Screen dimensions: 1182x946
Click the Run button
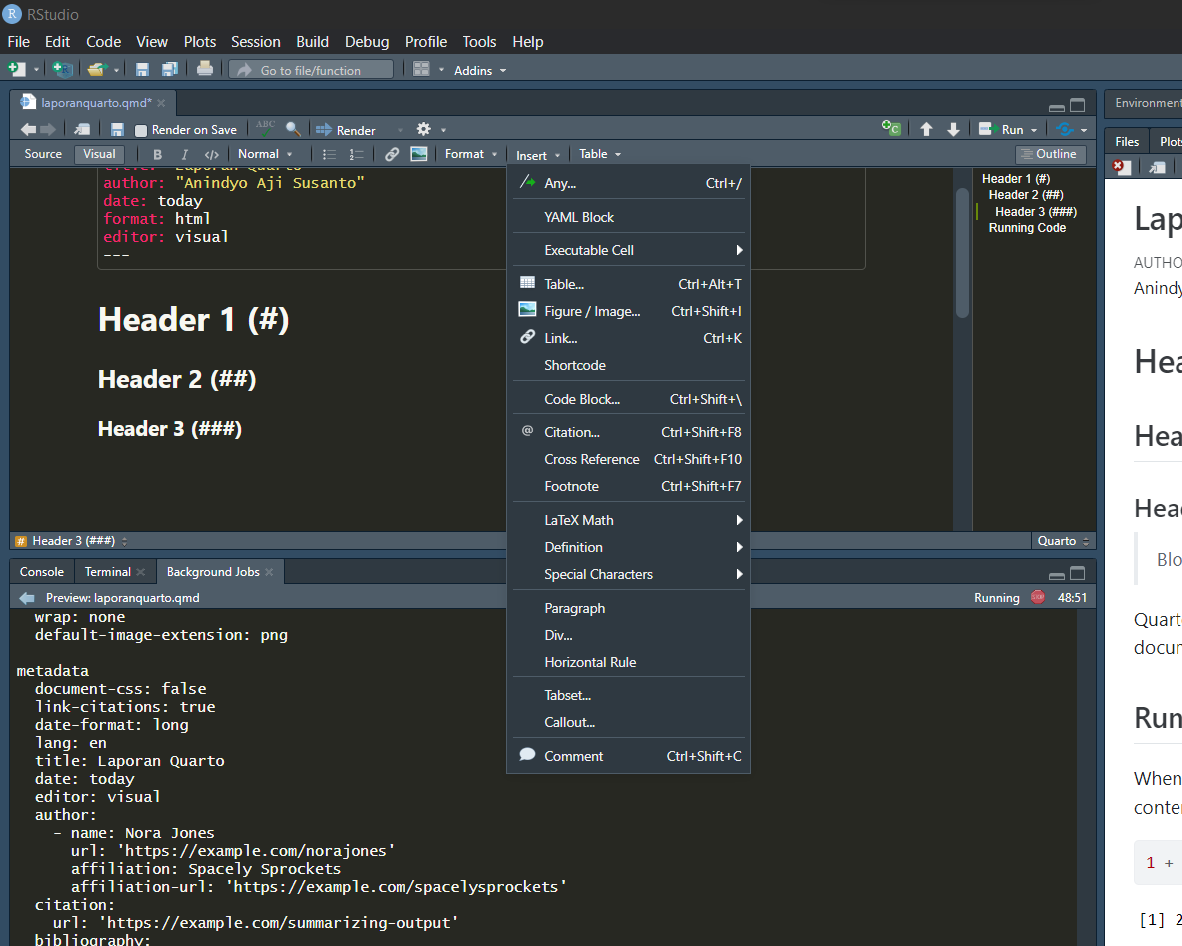coord(1002,129)
